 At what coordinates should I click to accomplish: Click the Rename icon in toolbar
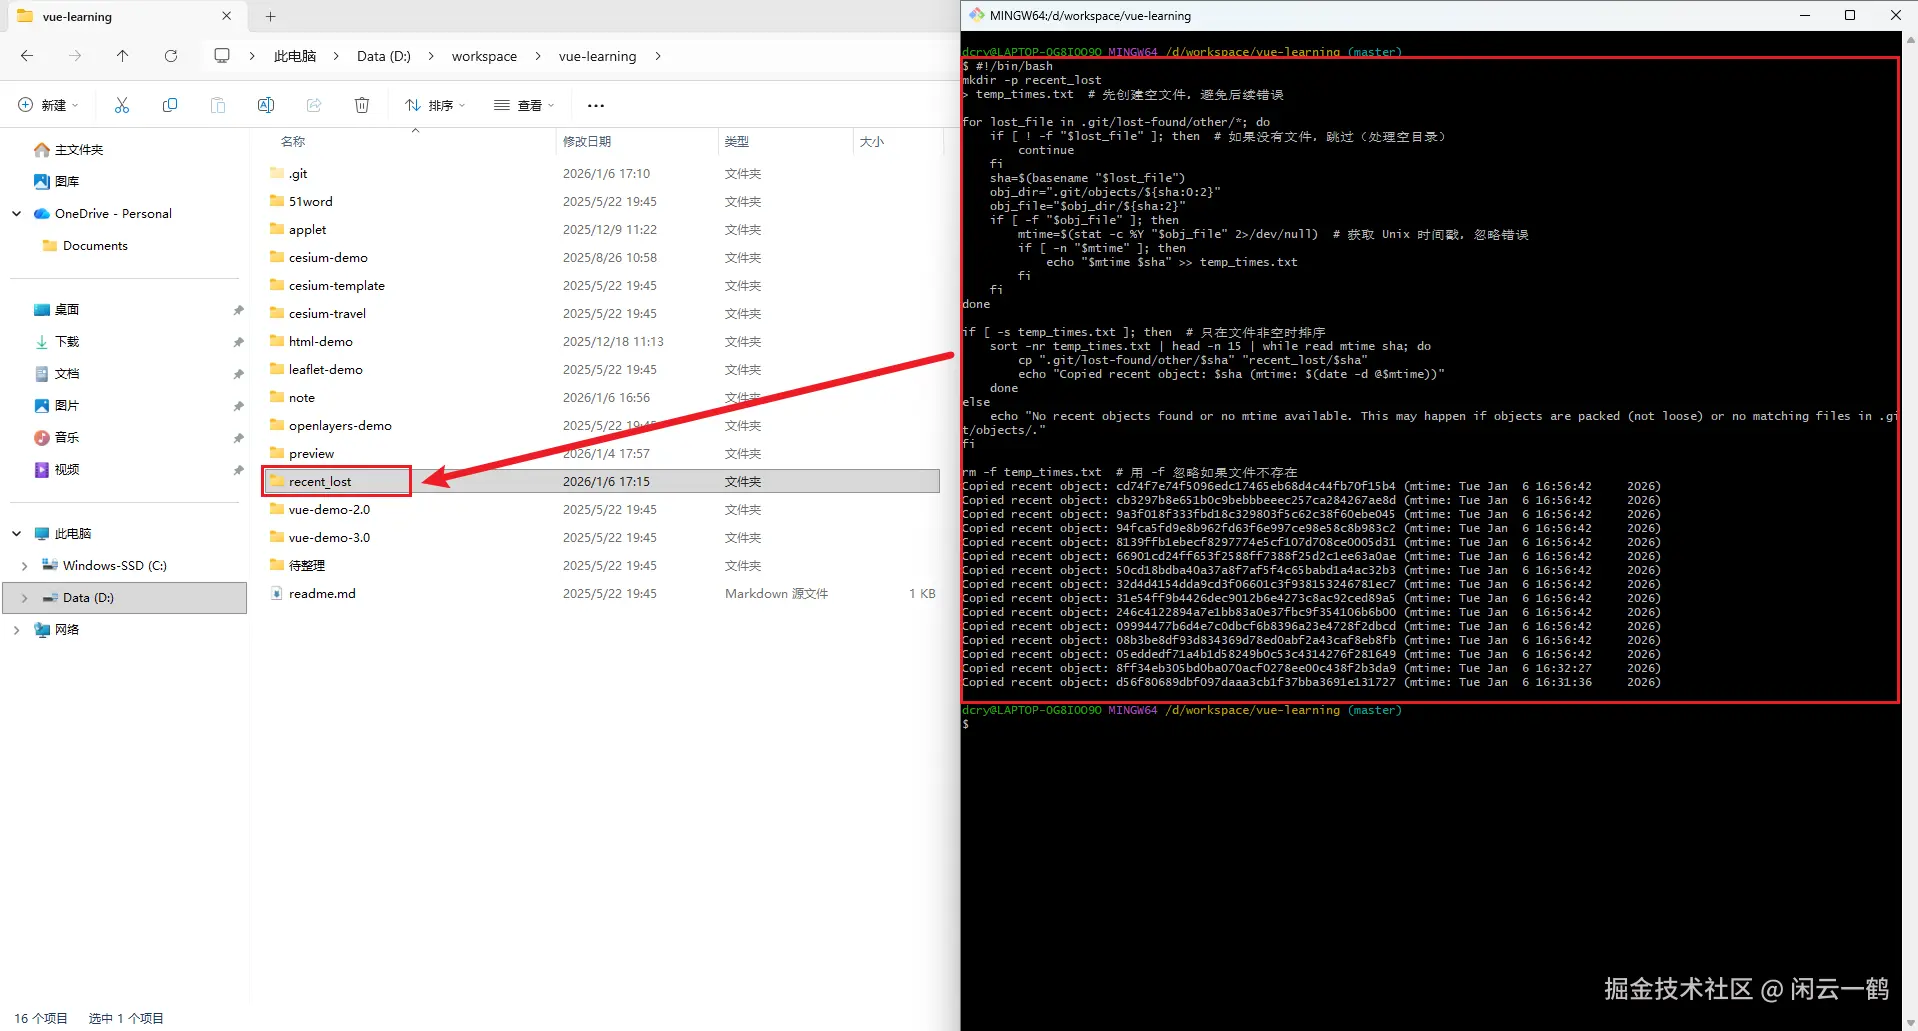pos(266,105)
